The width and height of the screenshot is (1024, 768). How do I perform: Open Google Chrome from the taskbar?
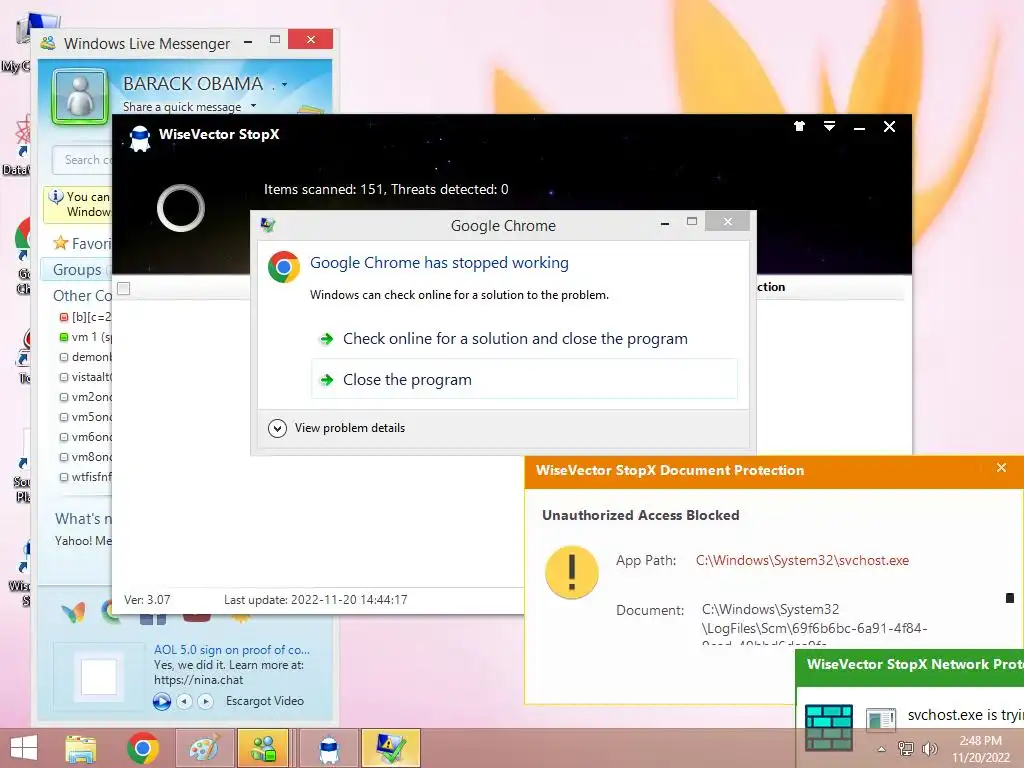(x=143, y=748)
